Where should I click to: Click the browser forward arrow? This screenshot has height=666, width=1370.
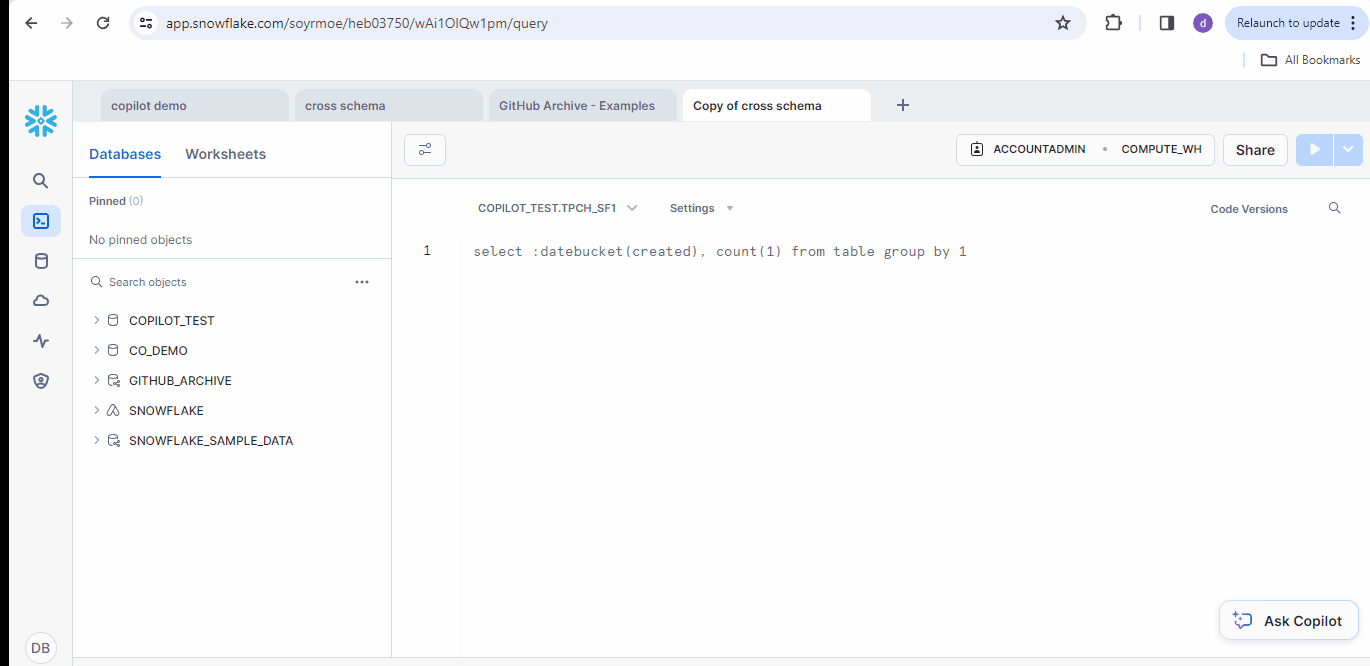(x=67, y=23)
